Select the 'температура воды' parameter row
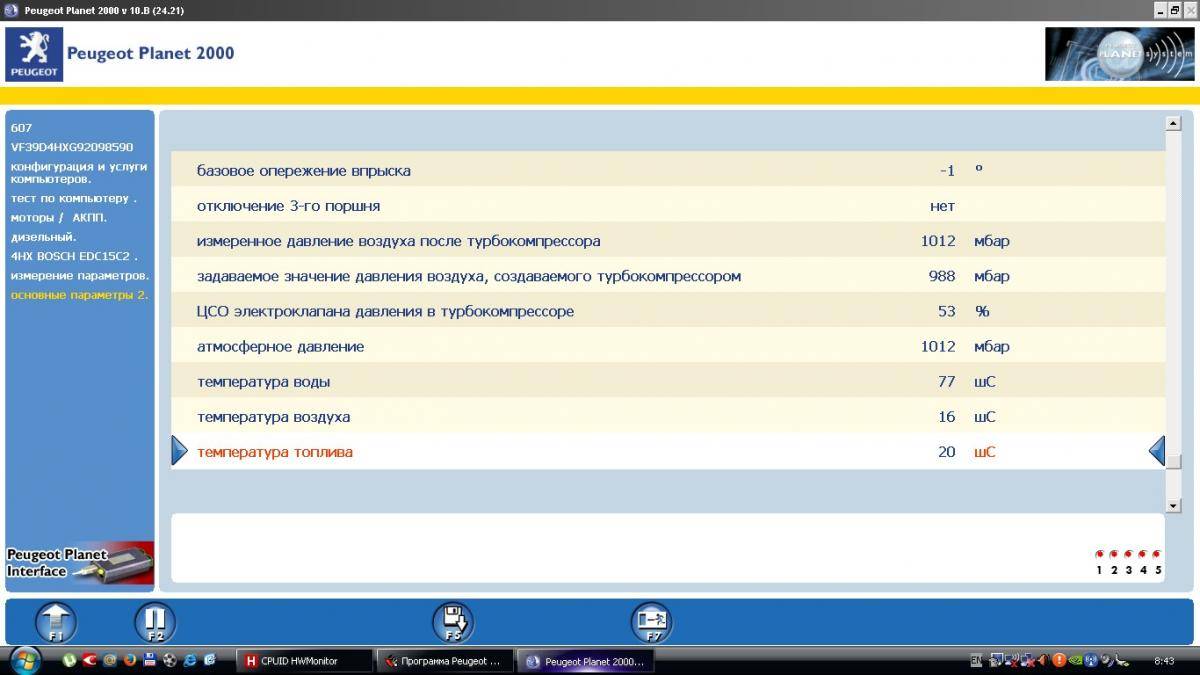This screenshot has width=1200, height=675. tap(264, 382)
